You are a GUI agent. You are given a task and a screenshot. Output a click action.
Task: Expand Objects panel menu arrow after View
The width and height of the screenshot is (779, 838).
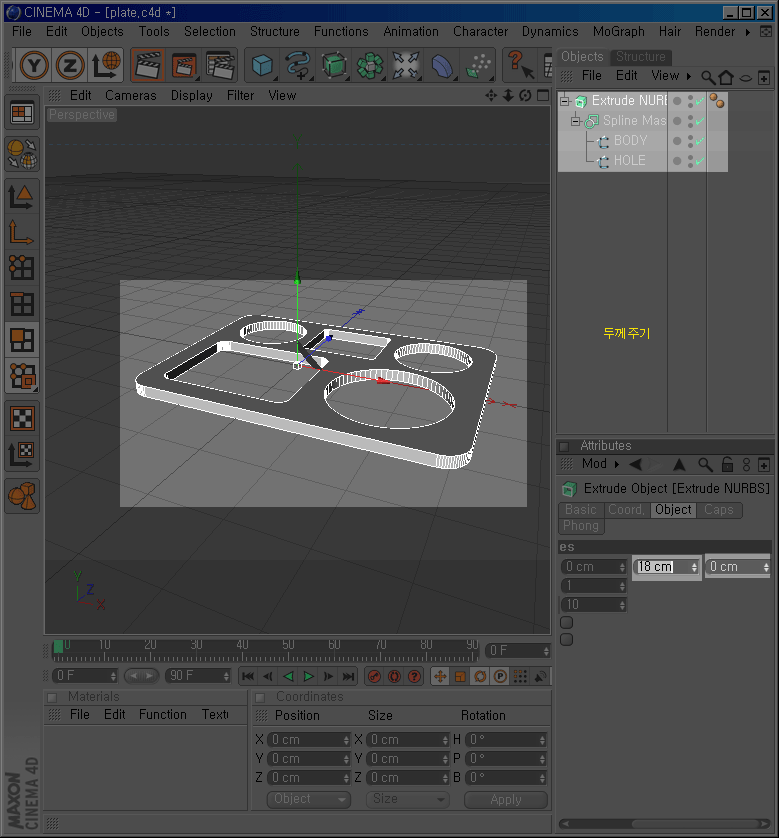point(689,76)
